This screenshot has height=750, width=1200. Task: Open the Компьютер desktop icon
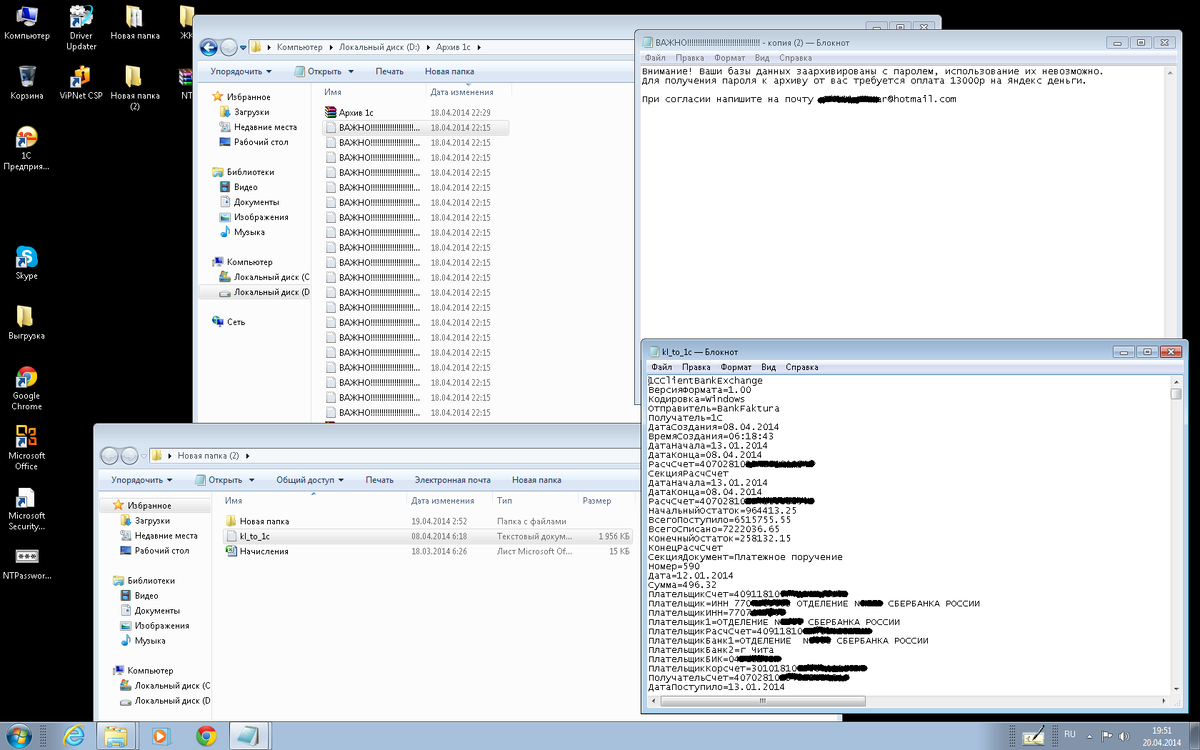(27, 23)
